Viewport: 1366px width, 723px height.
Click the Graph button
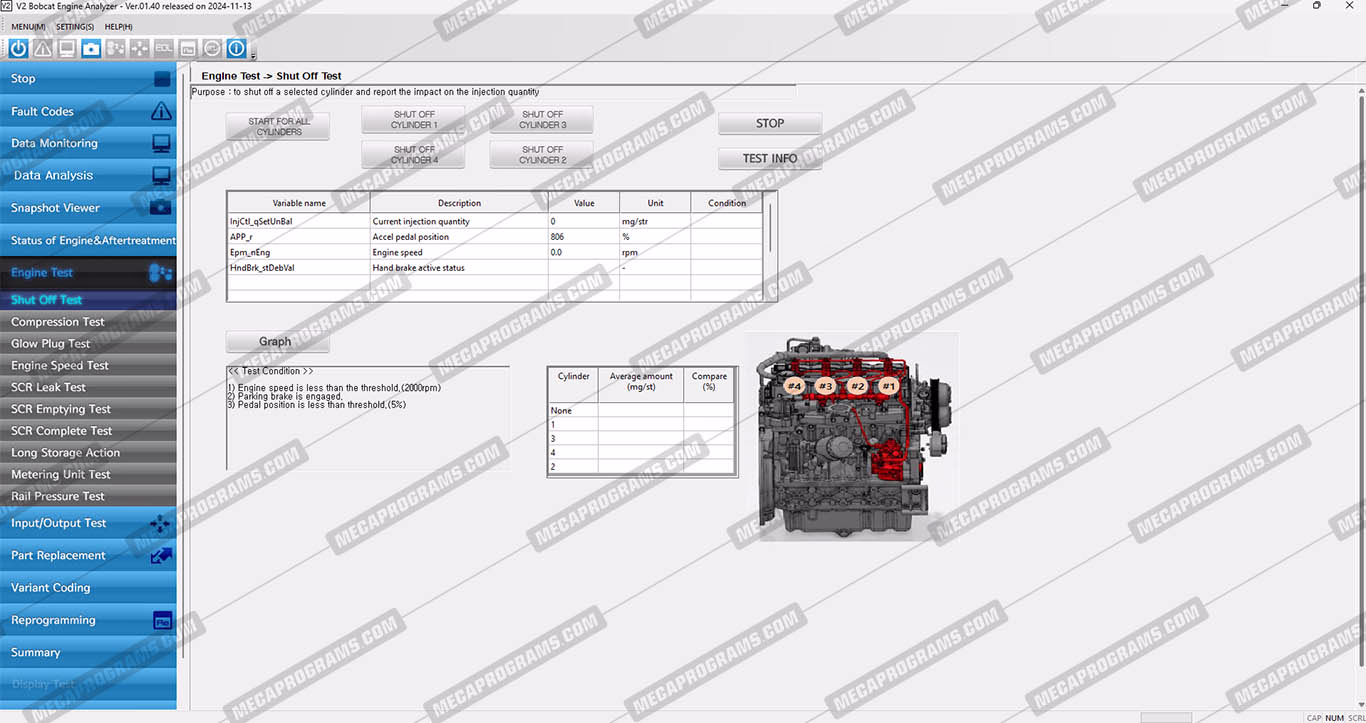point(277,342)
